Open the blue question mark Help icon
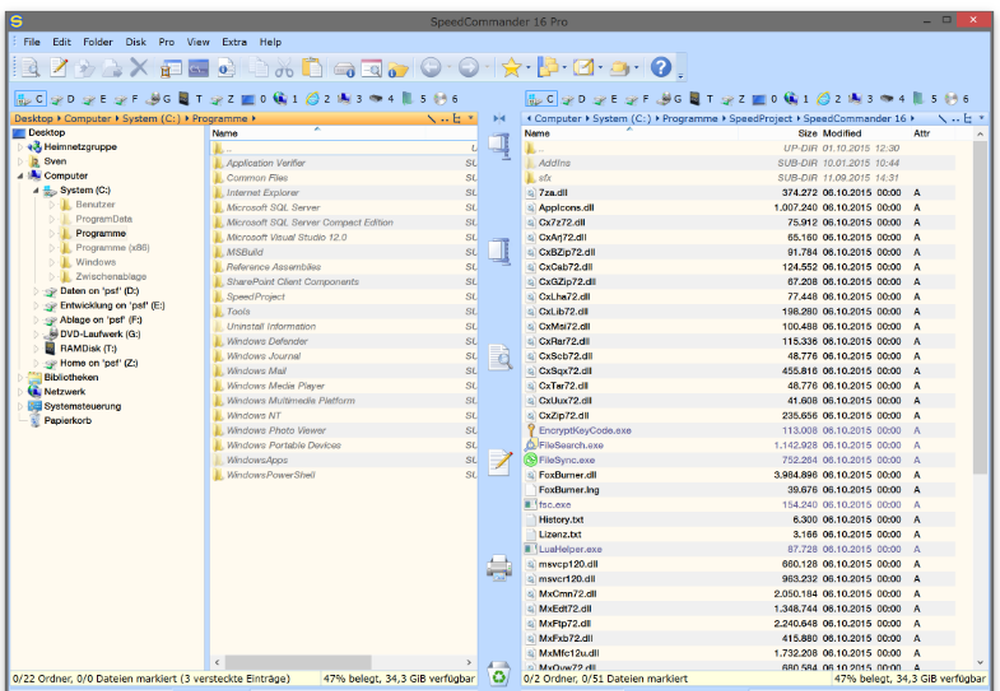This screenshot has height=691, width=1000. (x=661, y=67)
